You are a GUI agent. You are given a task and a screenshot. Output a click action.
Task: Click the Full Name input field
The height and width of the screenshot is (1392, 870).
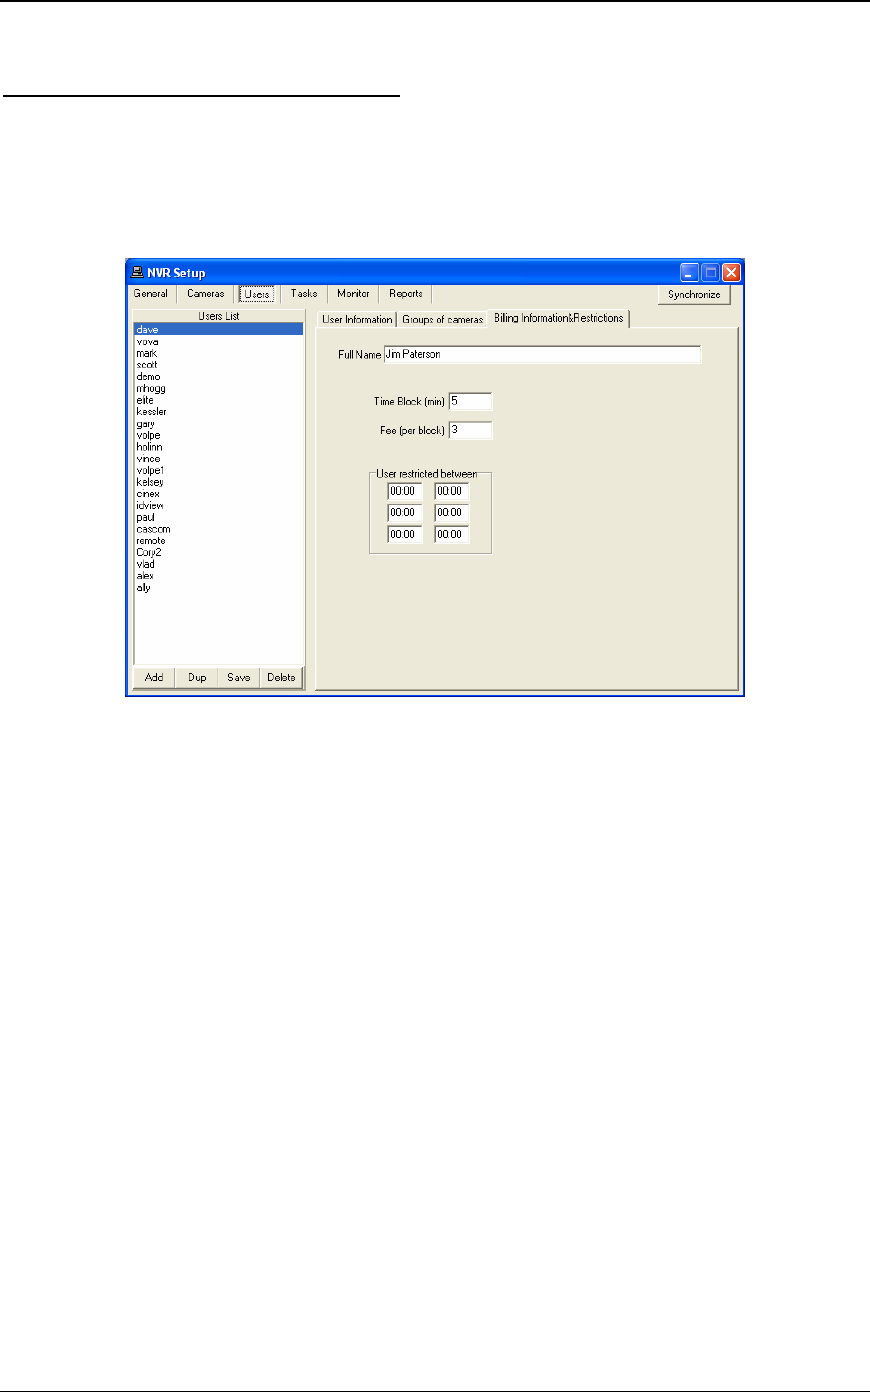coord(542,355)
